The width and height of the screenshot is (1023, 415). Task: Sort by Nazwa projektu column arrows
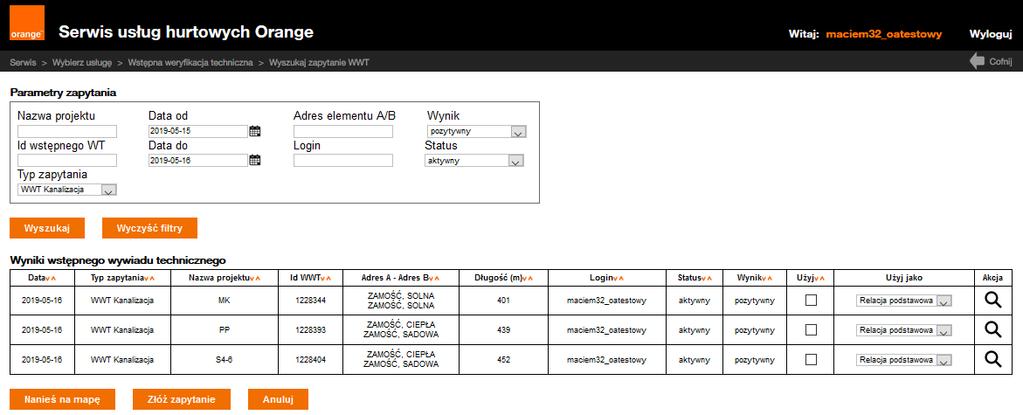(256, 278)
